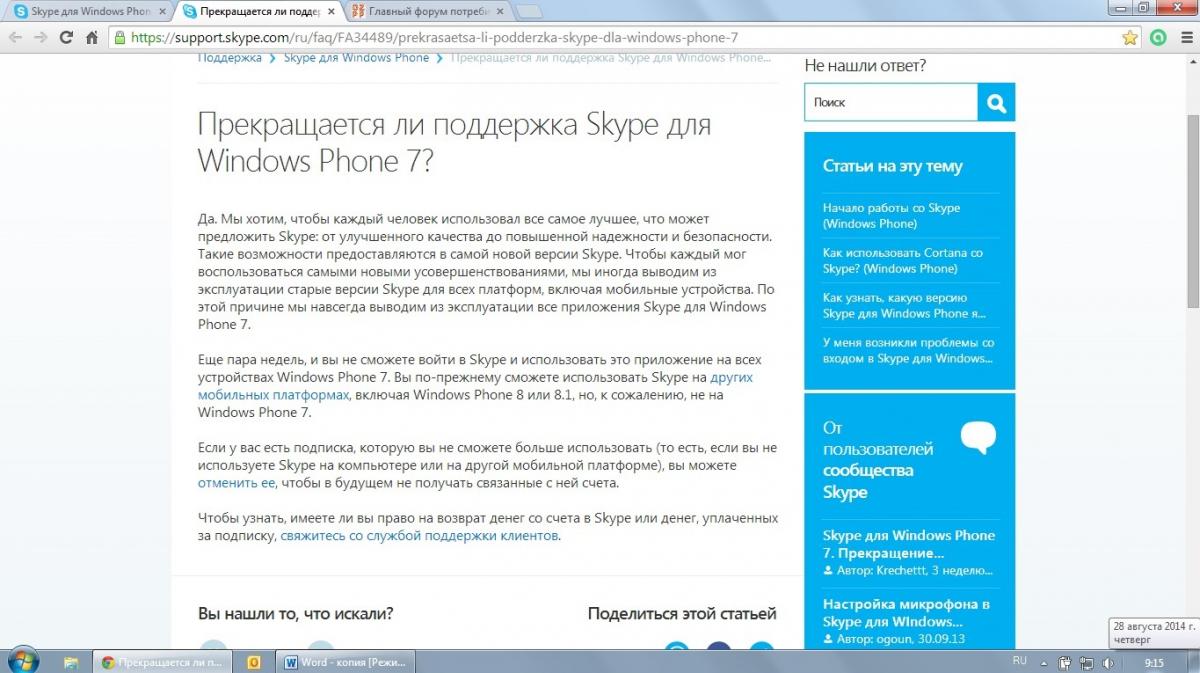Bookmark page with star icon
The height and width of the screenshot is (673, 1200).
pyautogui.click(x=1130, y=37)
